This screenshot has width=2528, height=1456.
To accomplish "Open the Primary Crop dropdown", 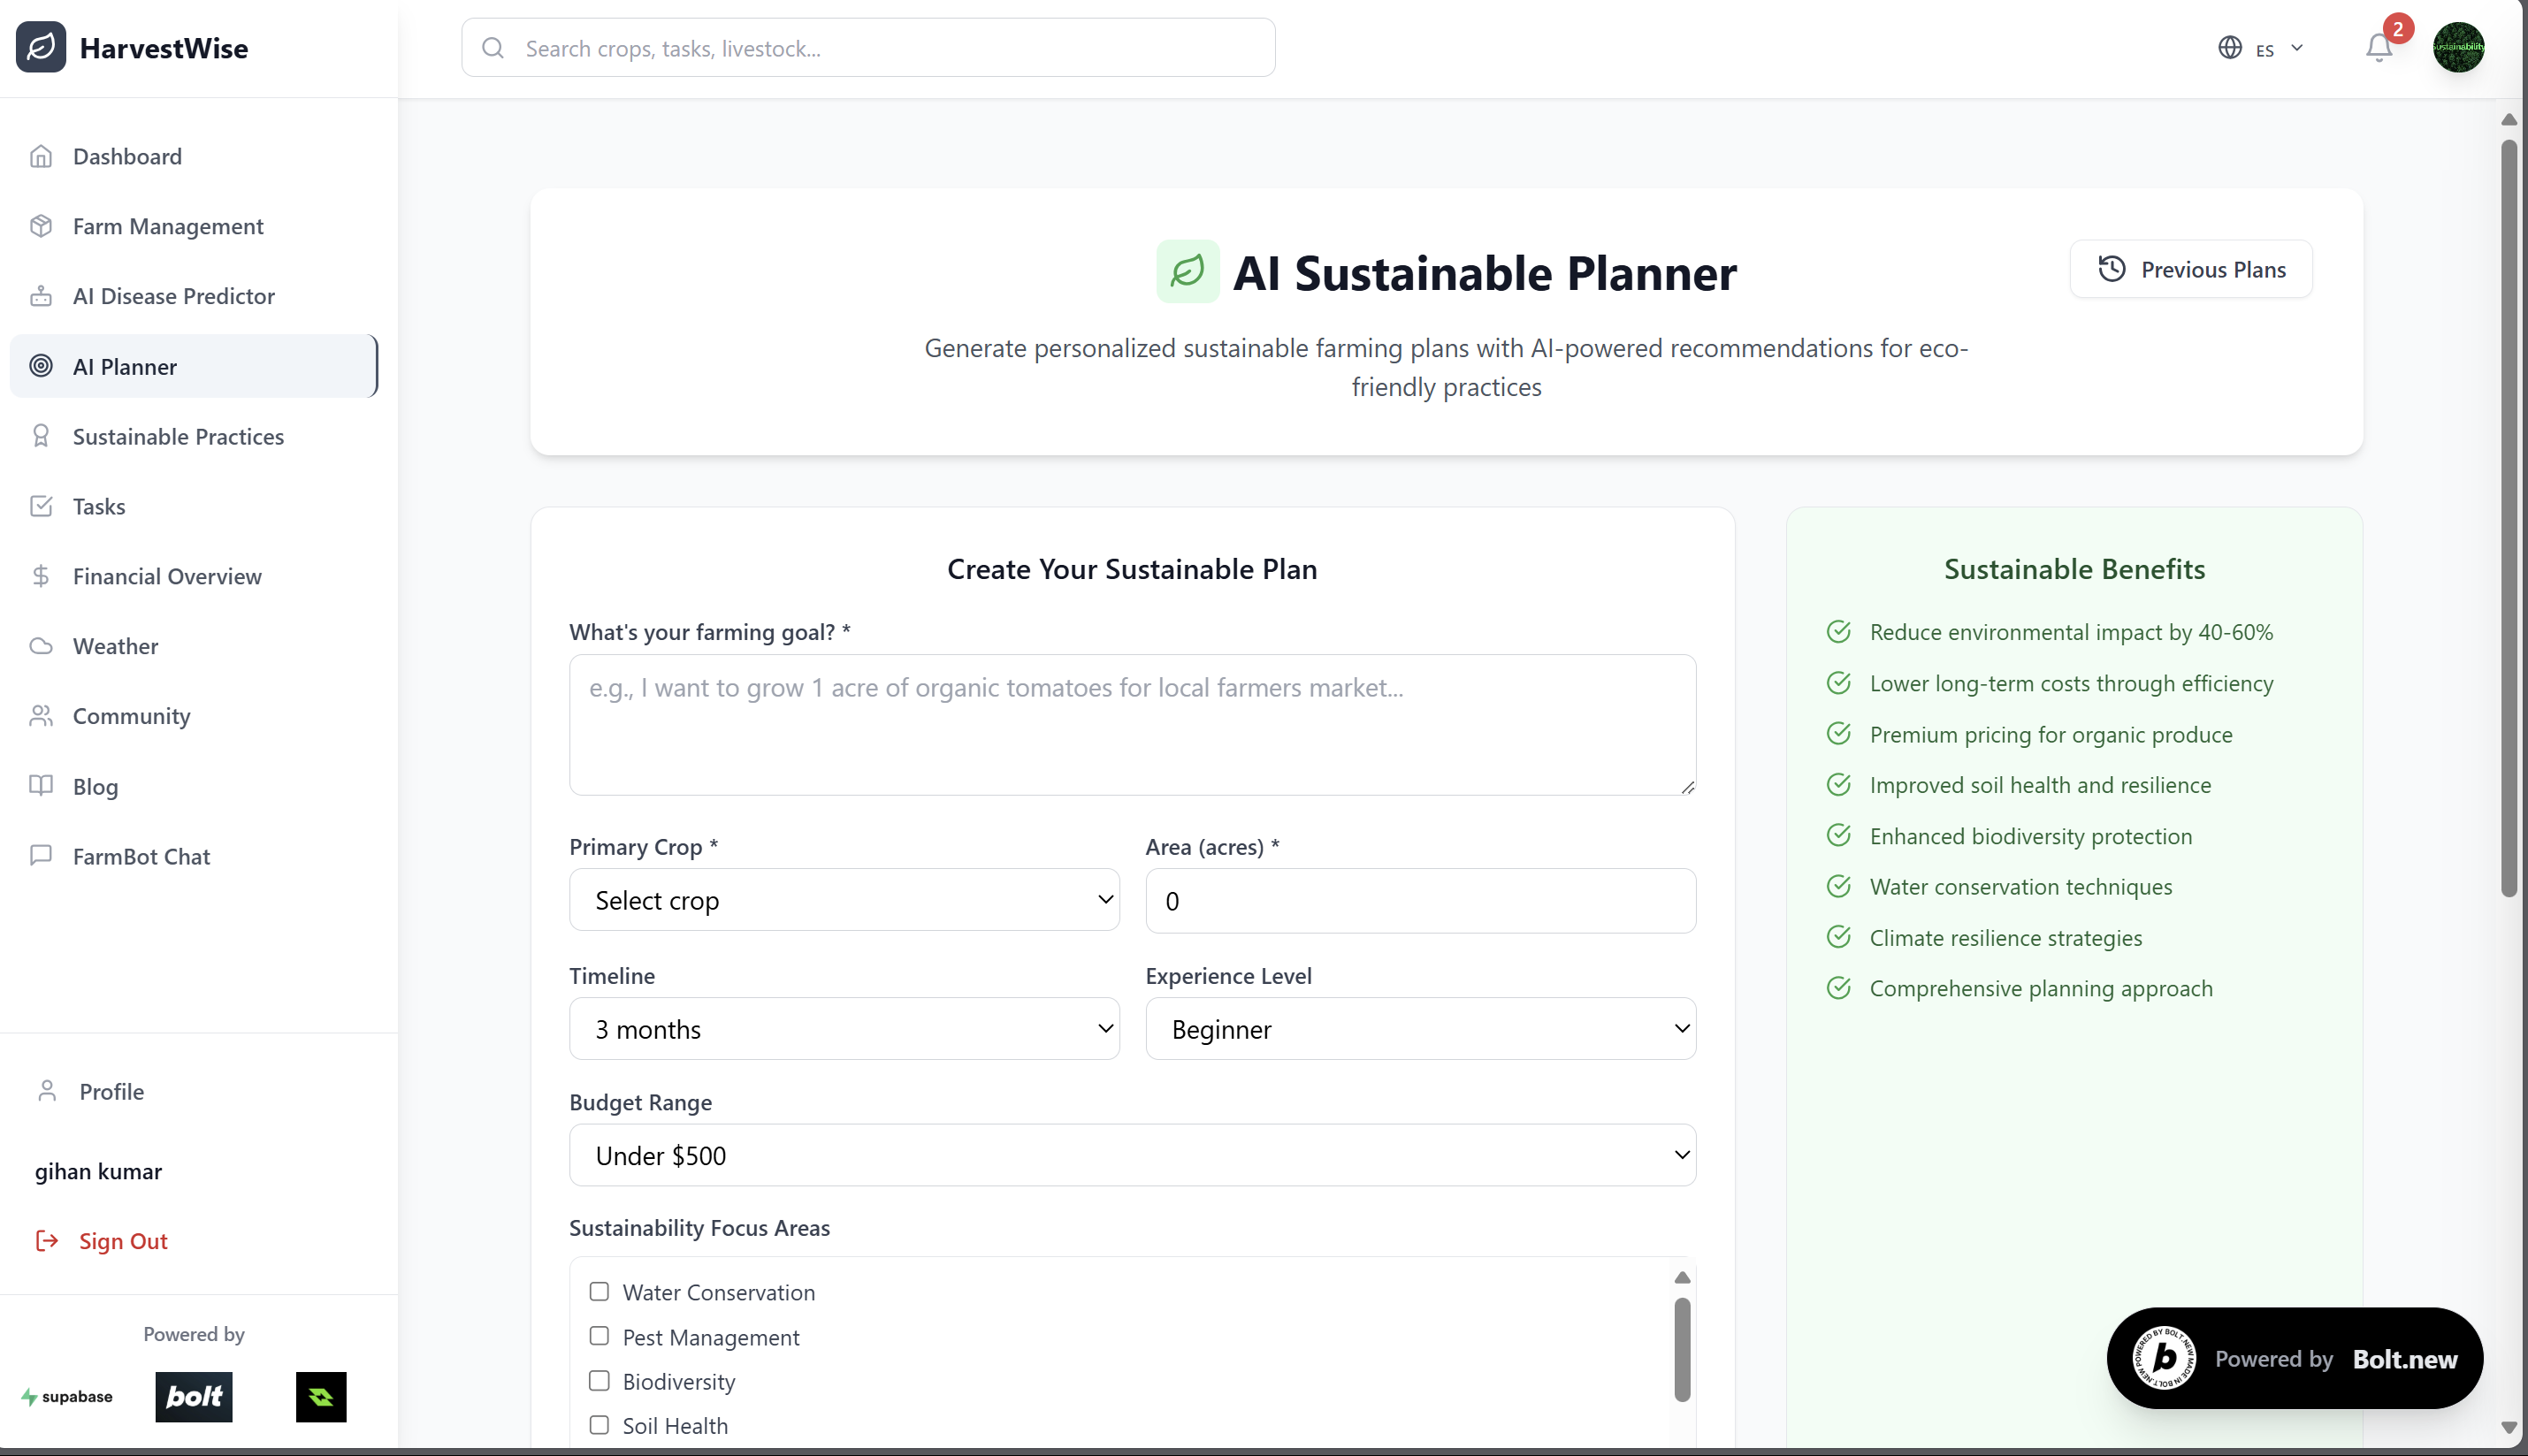I will (843, 900).
